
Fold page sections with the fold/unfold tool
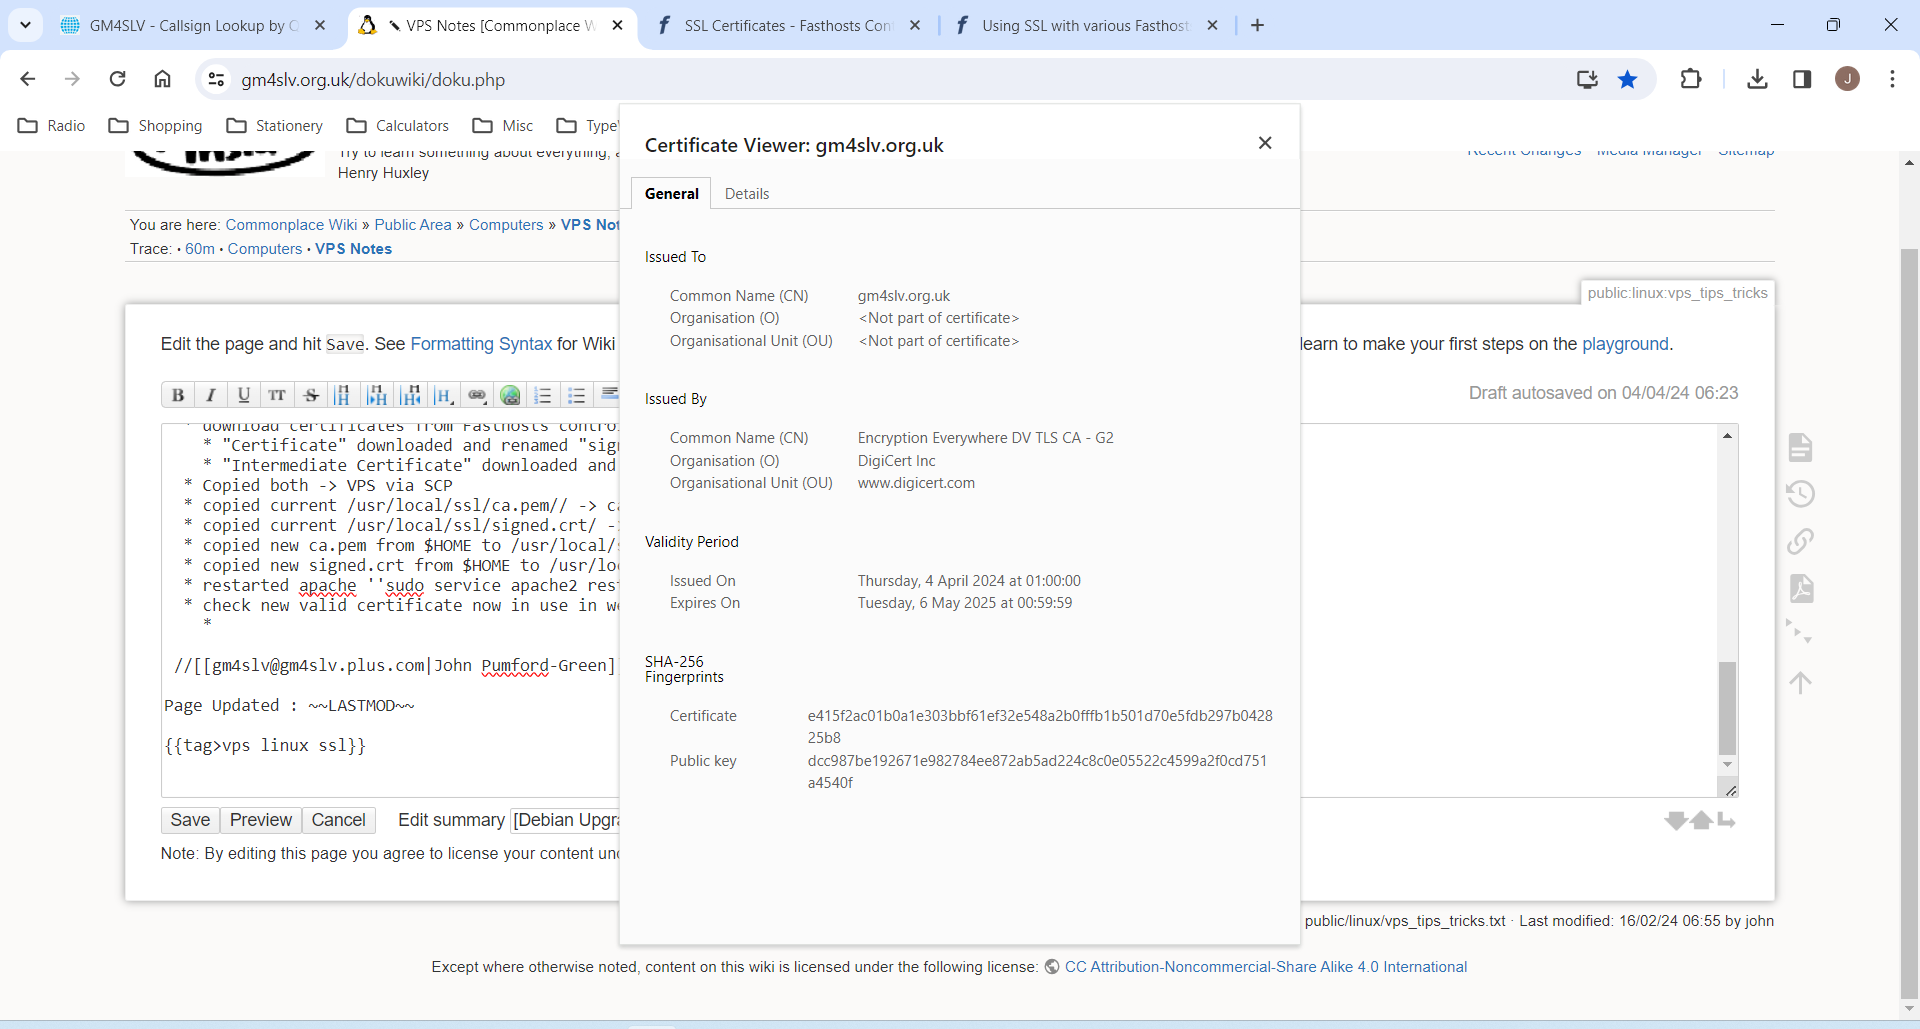pos(1798,632)
